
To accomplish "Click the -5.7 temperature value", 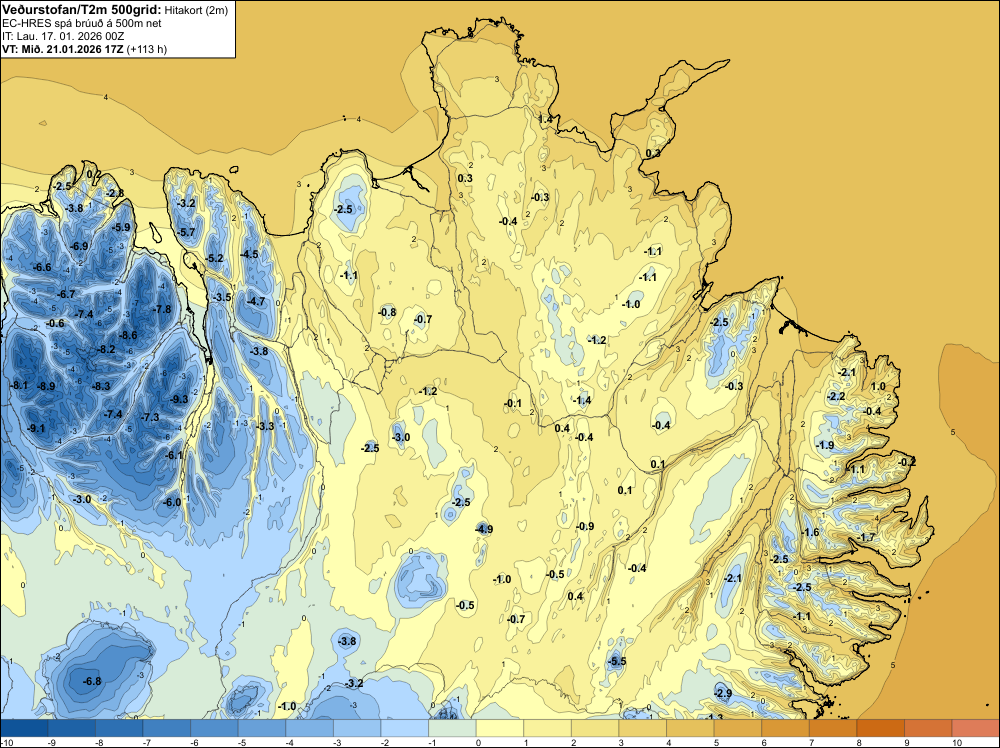I will (x=187, y=232).
